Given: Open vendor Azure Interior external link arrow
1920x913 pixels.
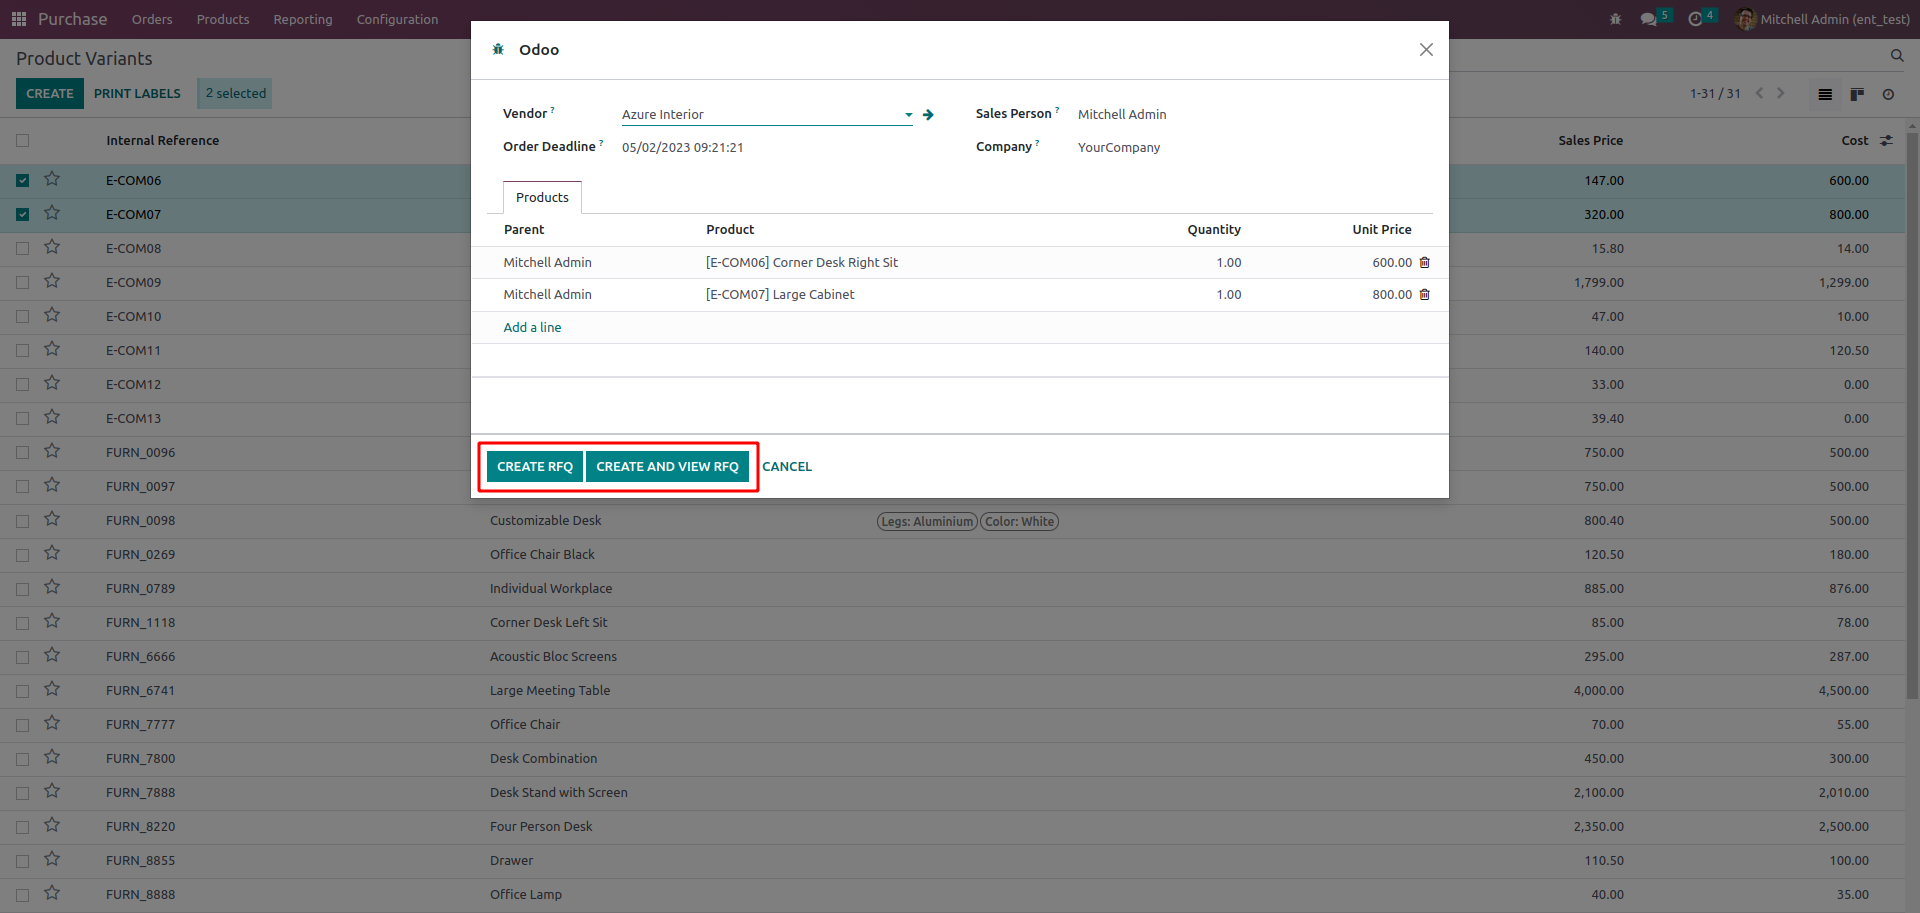Looking at the screenshot, I should (928, 115).
